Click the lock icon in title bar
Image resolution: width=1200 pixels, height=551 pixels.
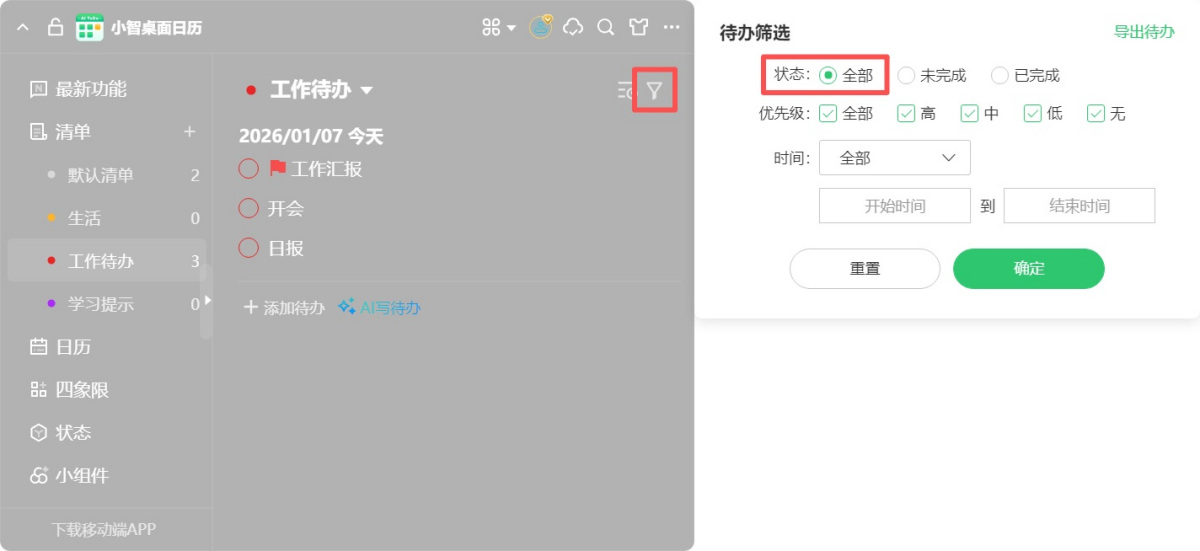click(55, 28)
